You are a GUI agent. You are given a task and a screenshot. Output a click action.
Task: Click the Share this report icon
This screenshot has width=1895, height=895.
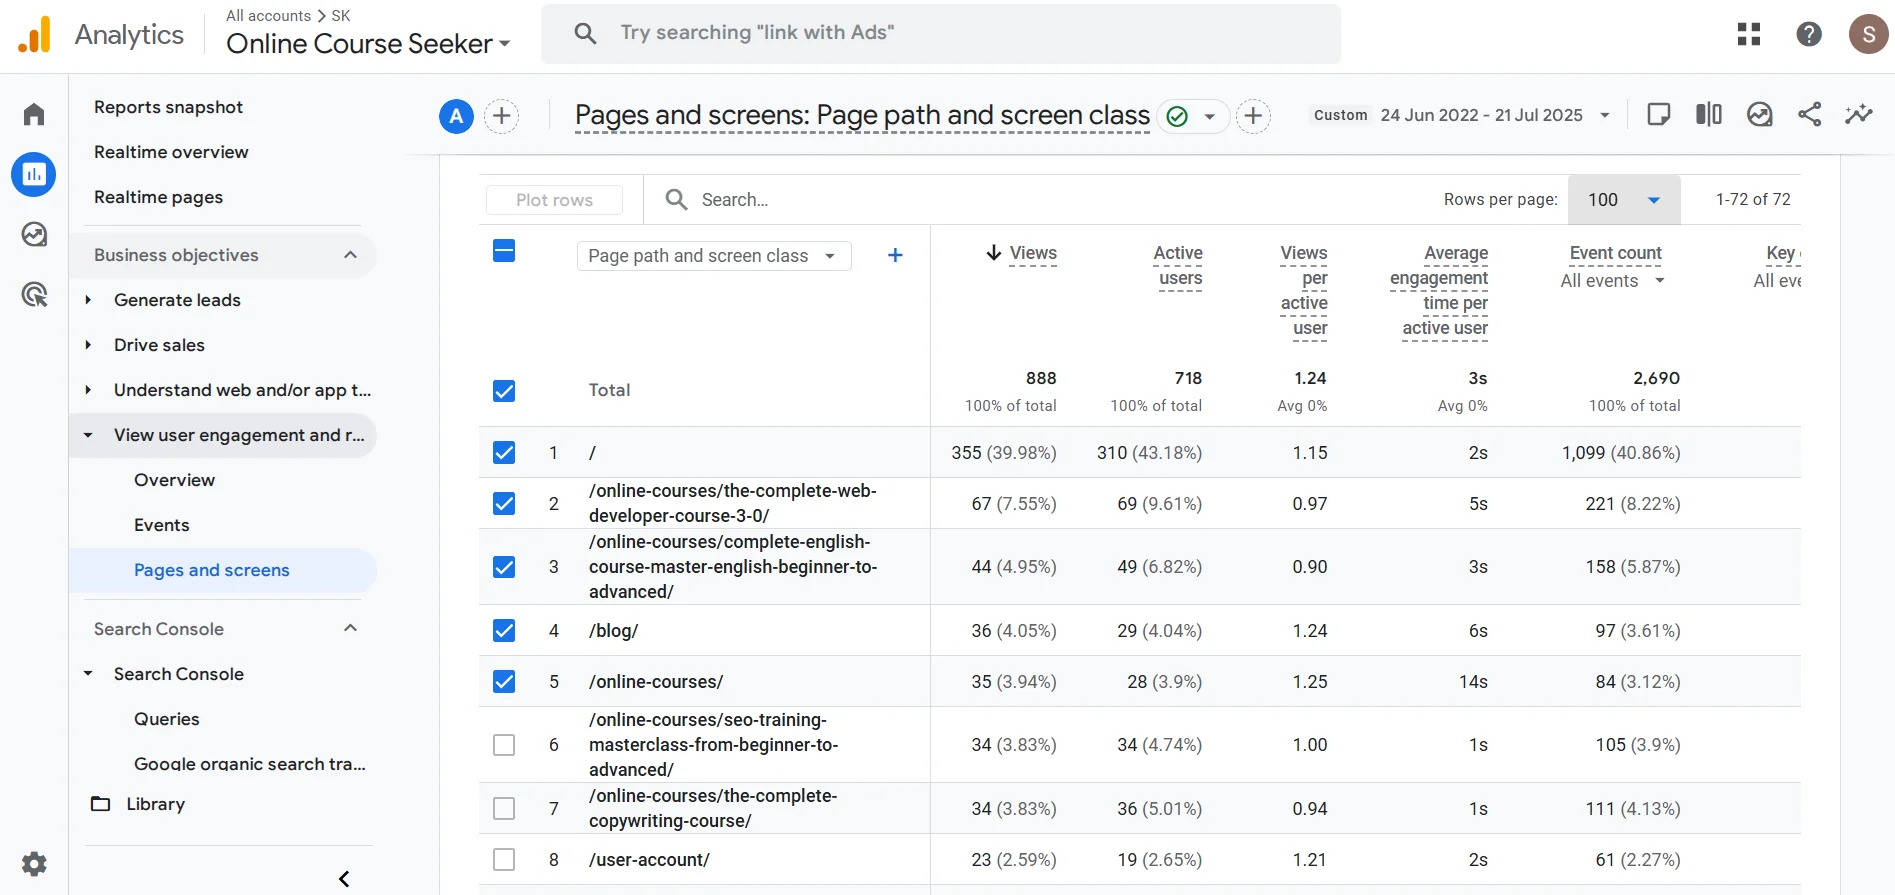[x=1809, y=115]
